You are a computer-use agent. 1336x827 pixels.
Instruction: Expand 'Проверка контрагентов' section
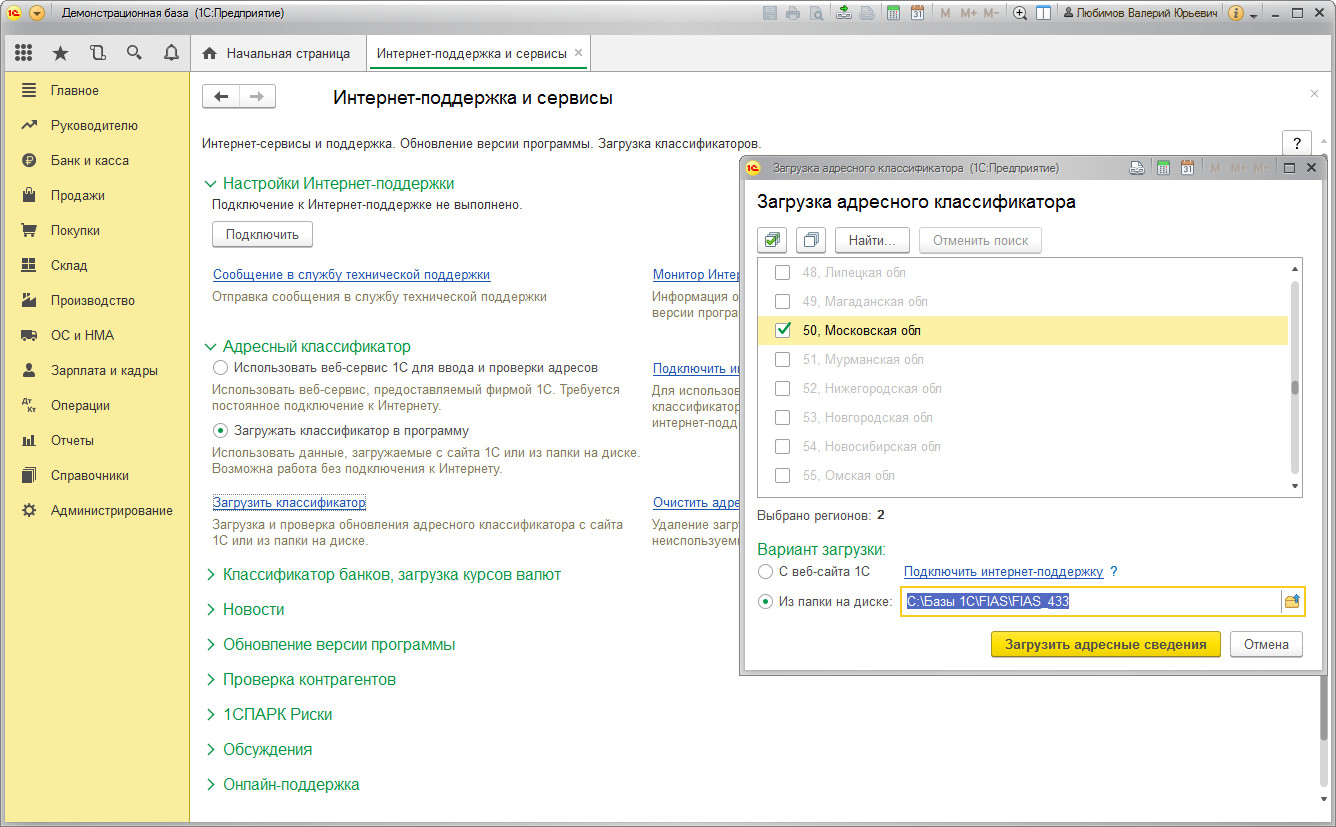point(210,680)
